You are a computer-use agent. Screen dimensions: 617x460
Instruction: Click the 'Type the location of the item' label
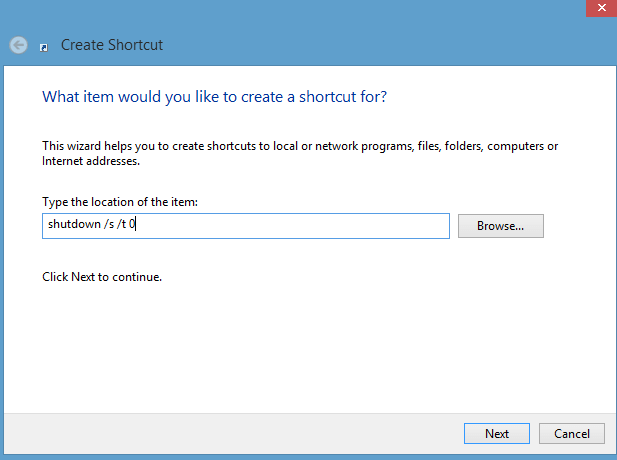(120, 202)
